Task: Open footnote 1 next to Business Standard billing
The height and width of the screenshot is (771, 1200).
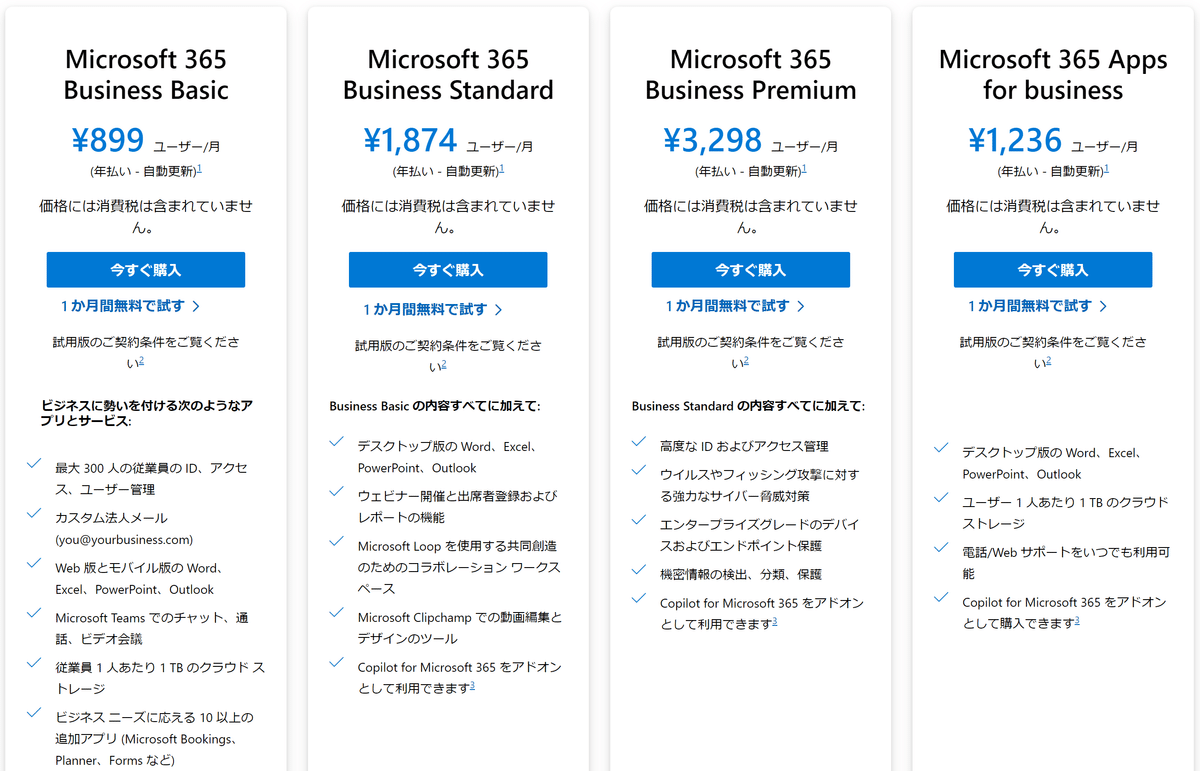Action: pyautogui.click(x=501, y=168)
